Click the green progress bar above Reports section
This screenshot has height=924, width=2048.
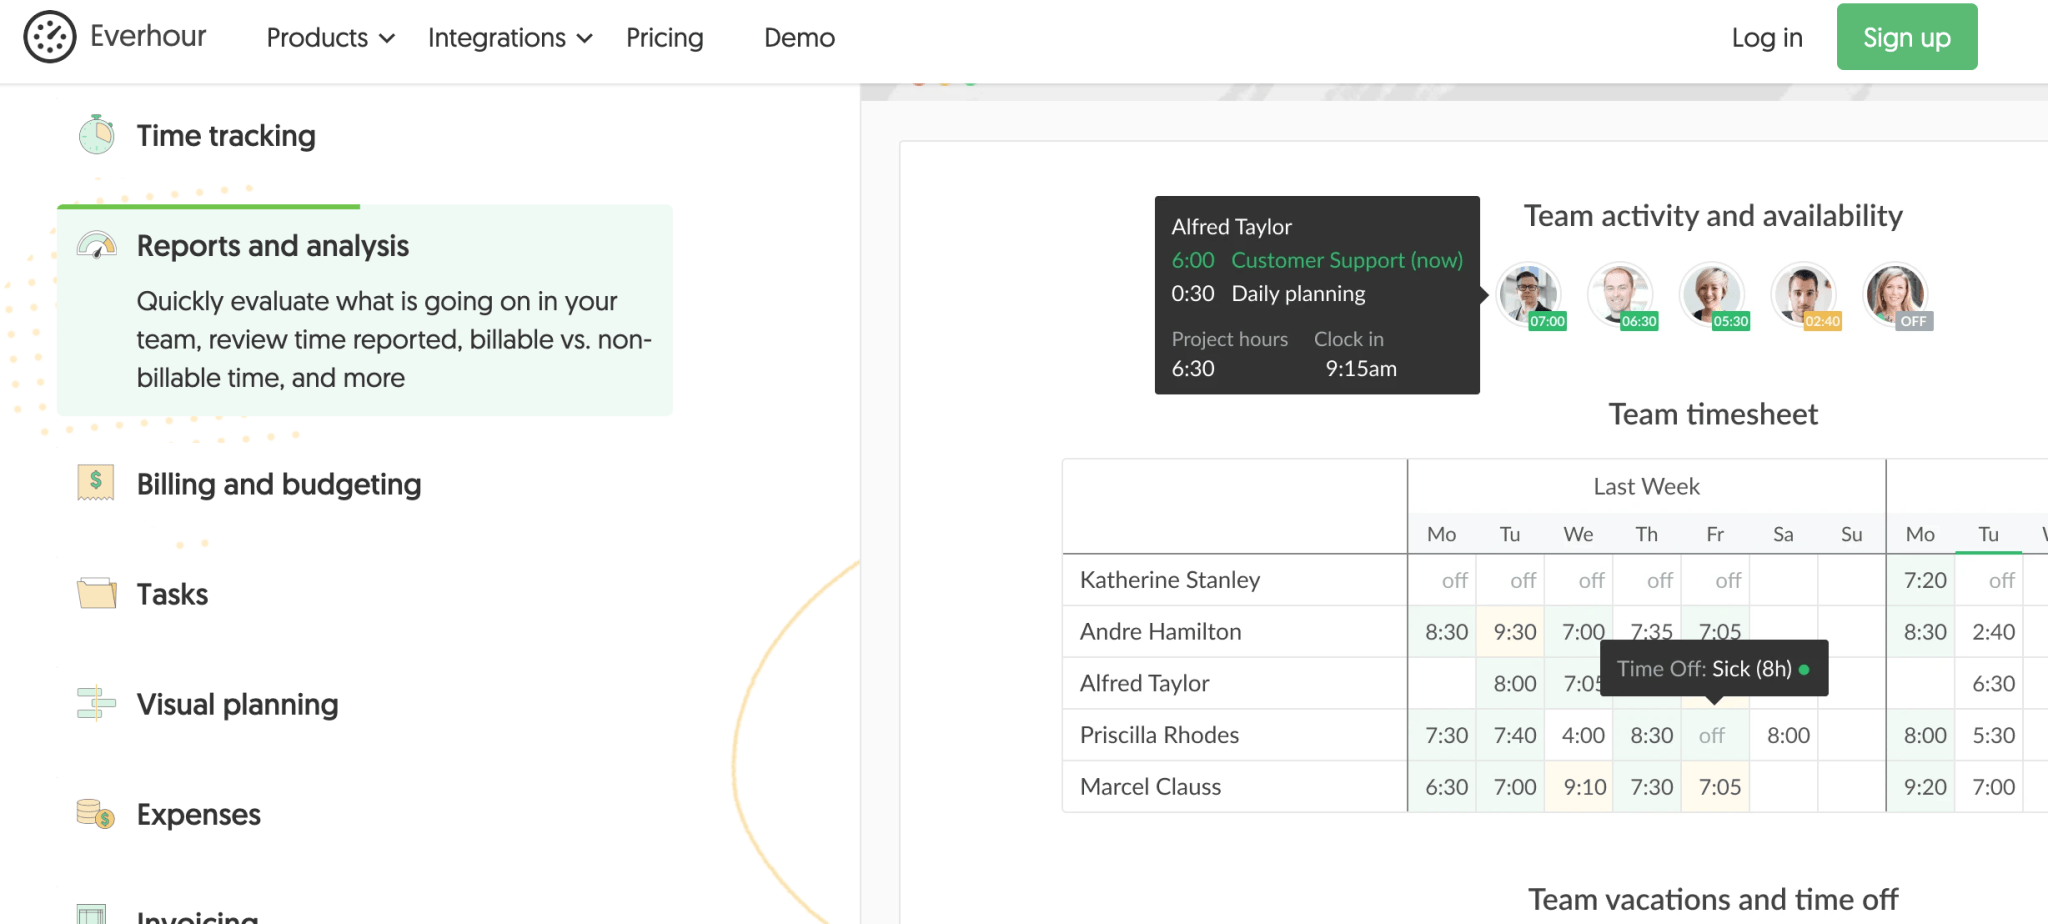208,207
